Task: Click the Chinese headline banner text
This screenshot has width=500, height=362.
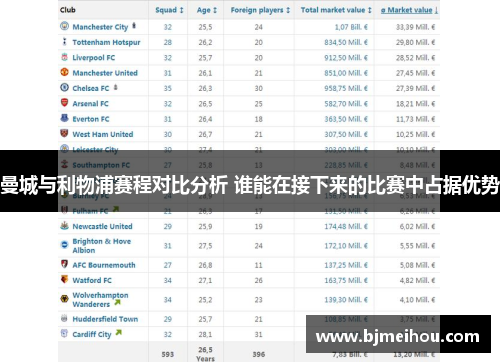Action: (x=250, y=185)
